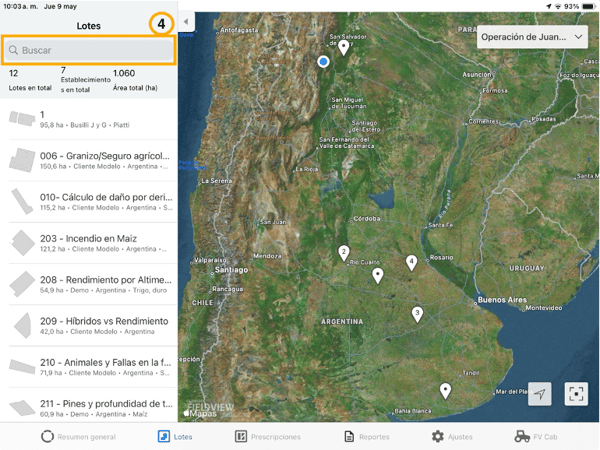The width and height of the screenshot is (600, 450).
Task: Tap the Establecimientos total count 7
Action: tap(63, 70)
